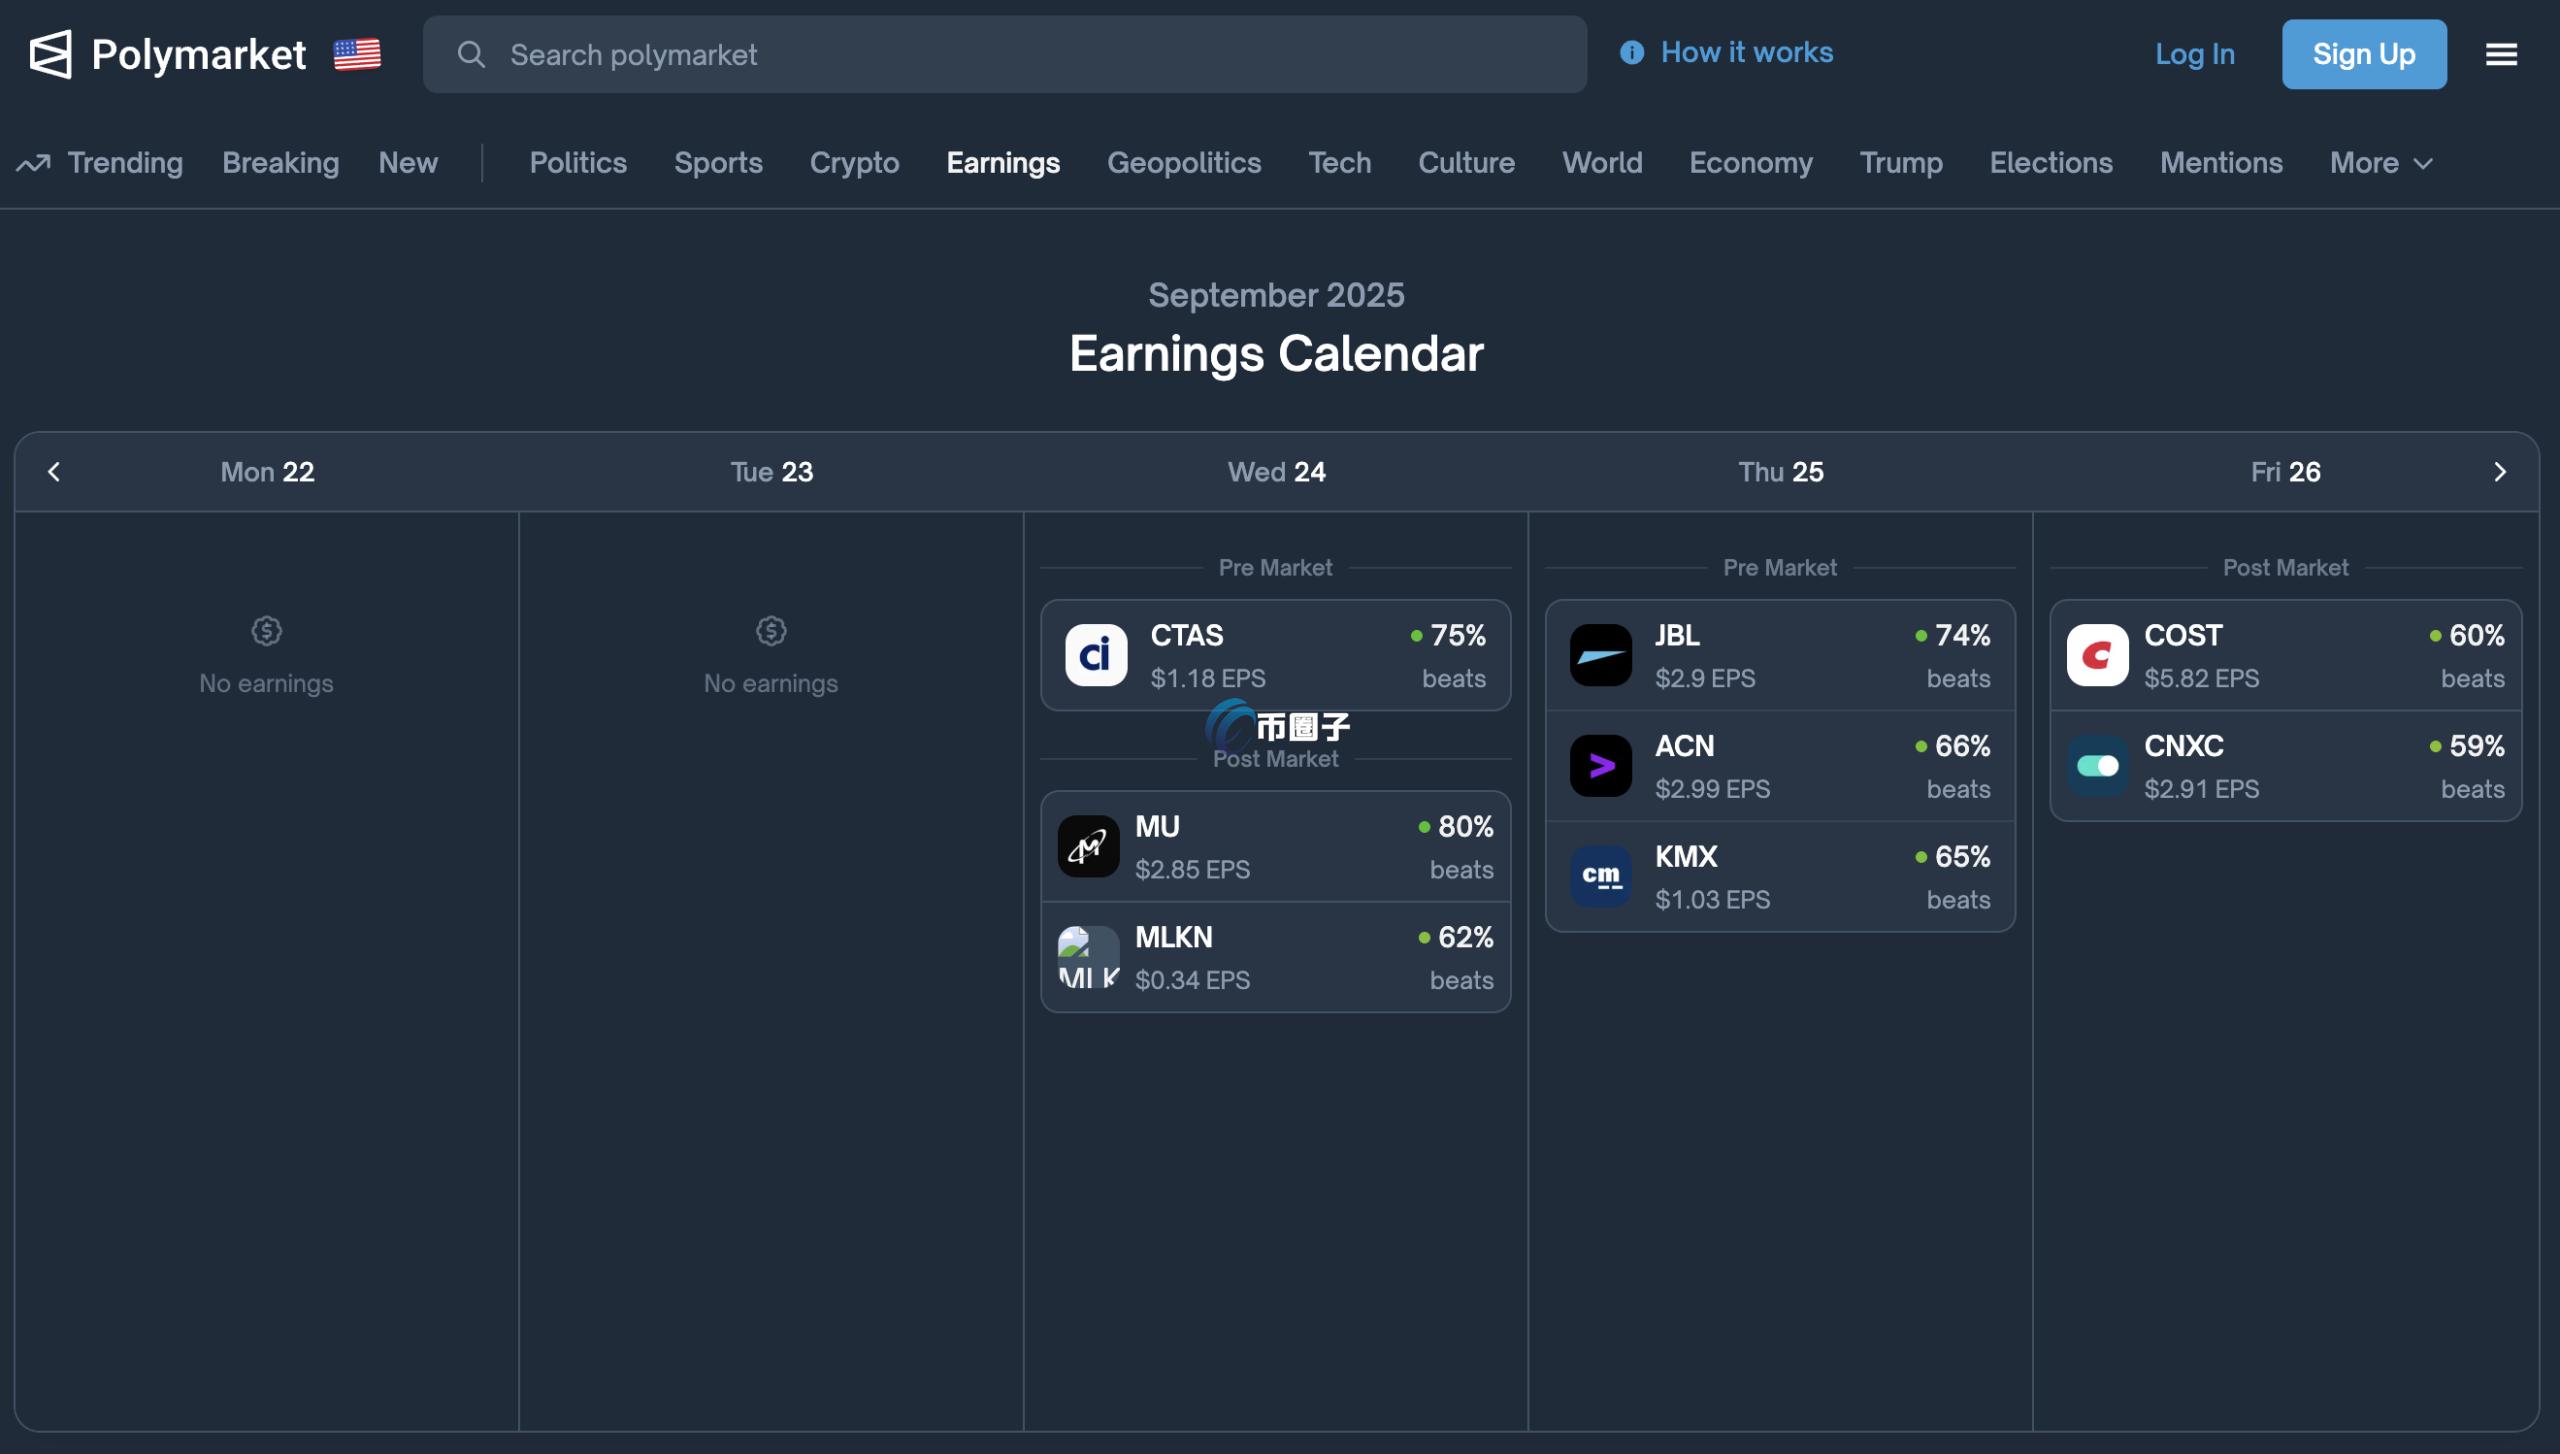
Task: Click the JBL company logo
Action: coord(1600,656)
